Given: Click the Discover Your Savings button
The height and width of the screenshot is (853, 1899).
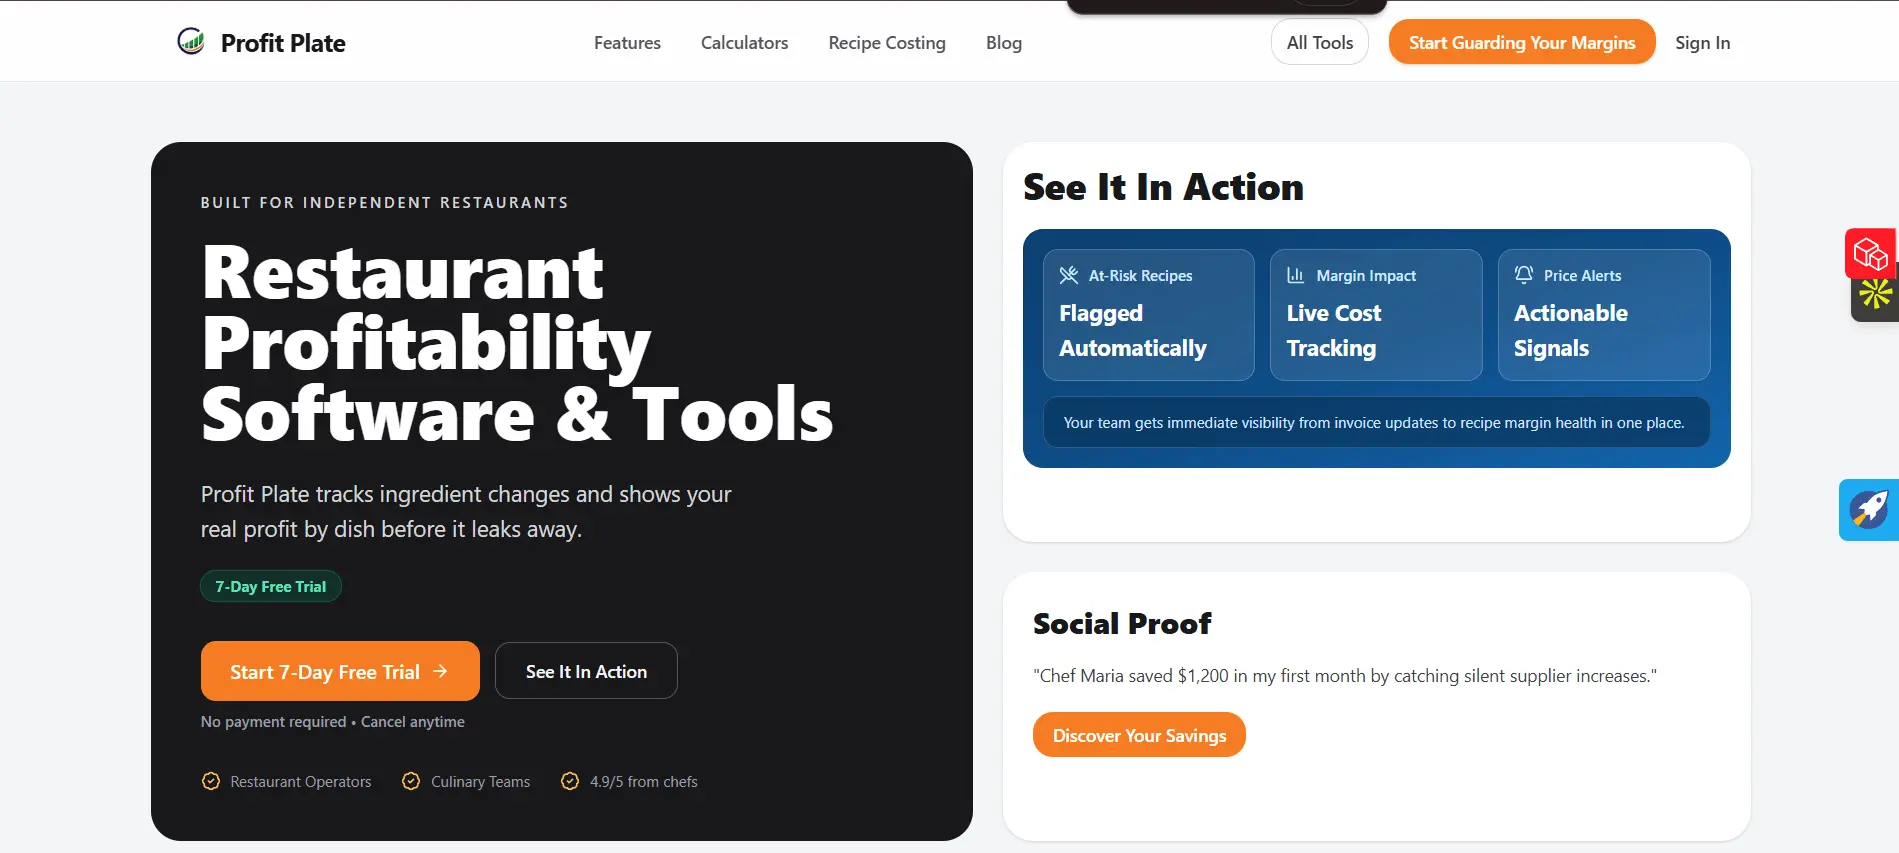Looking at the screenshot, I should pyautogui.click(x=1139, y=735).
